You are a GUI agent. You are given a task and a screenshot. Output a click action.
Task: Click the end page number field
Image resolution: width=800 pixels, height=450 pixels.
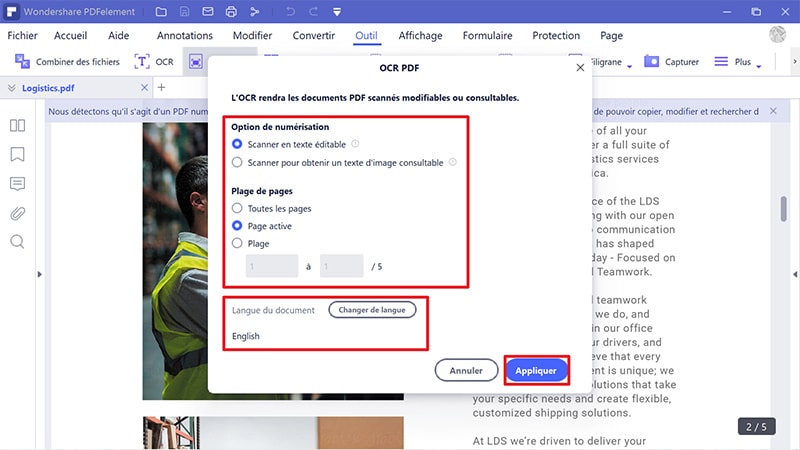tap(342, 266)
